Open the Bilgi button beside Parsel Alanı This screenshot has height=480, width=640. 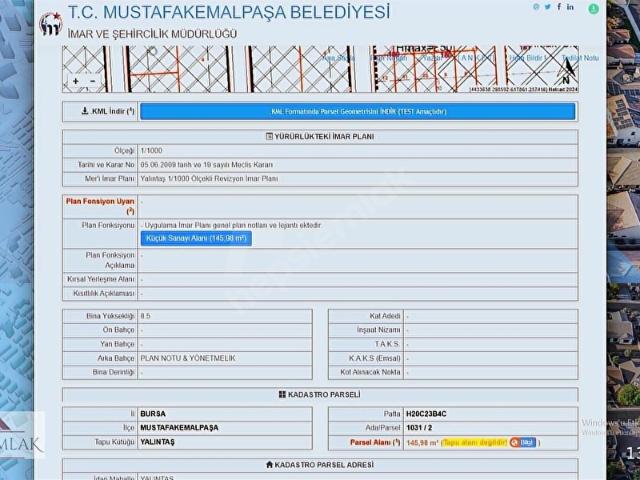pos(522,442)
